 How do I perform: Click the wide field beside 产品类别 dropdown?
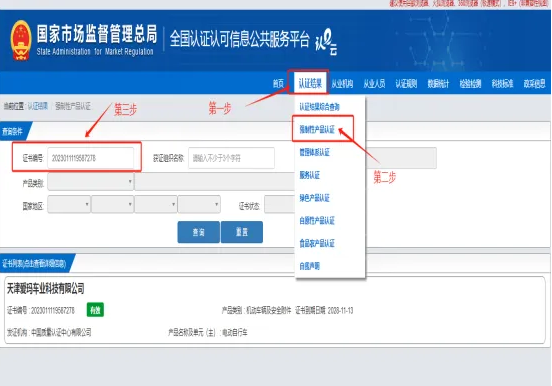coord(214,182)
